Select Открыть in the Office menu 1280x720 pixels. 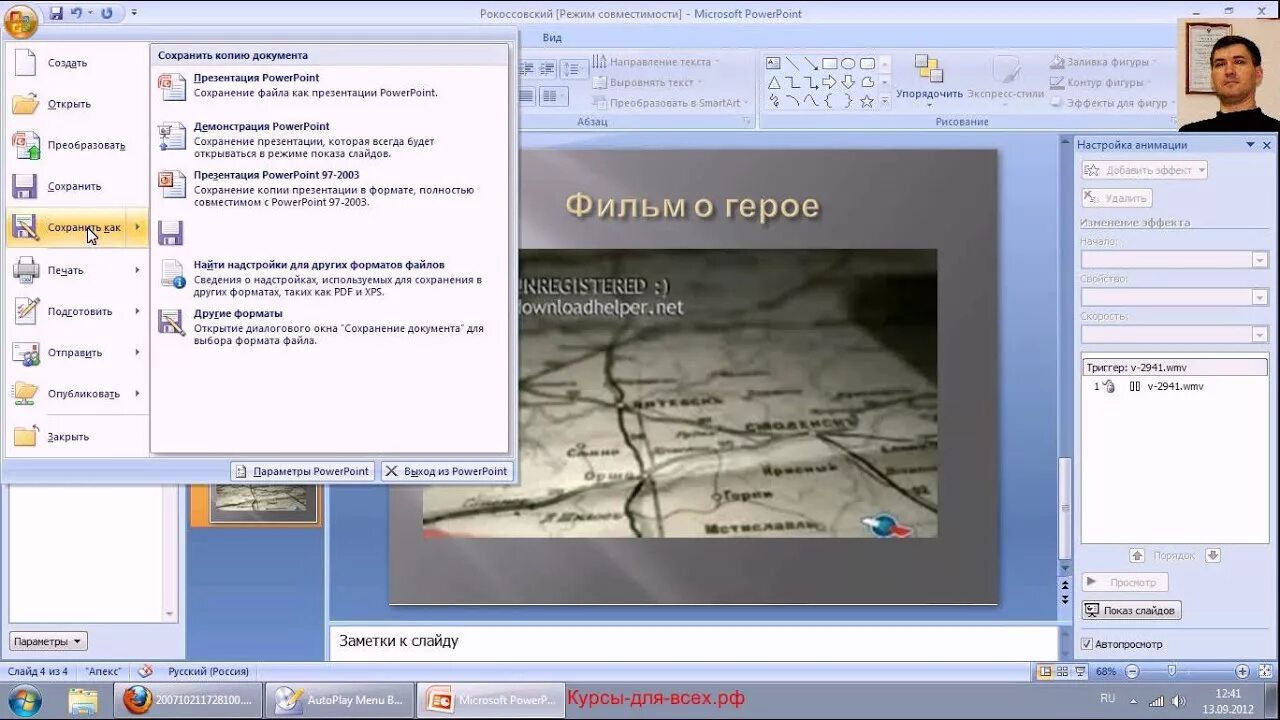[76, 104]
